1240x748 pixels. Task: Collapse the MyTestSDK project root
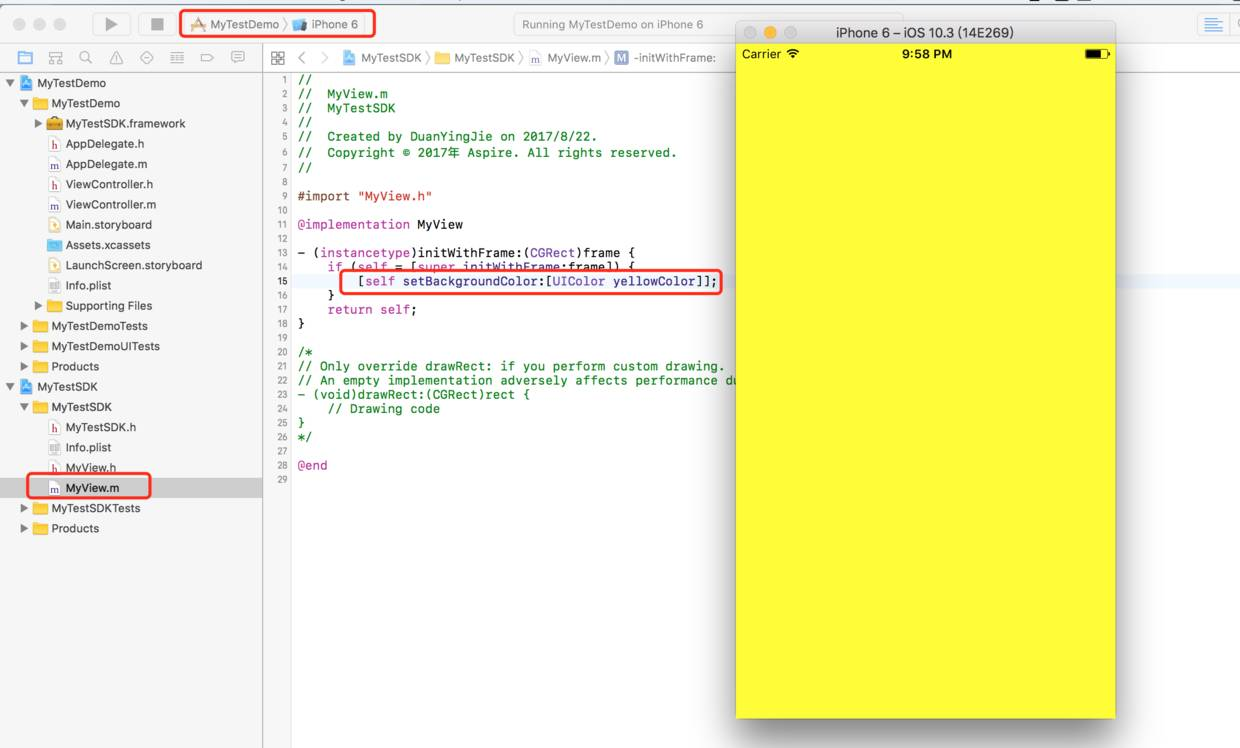pos(11,387)
